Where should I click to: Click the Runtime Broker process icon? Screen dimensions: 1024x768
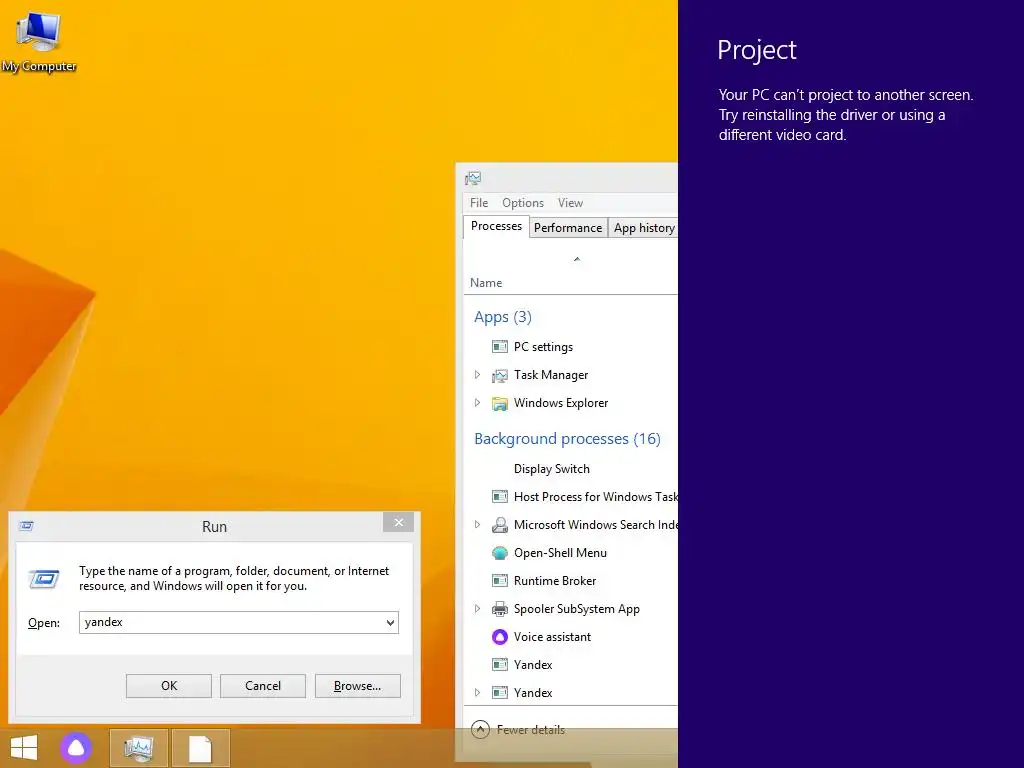pos(500,581)
